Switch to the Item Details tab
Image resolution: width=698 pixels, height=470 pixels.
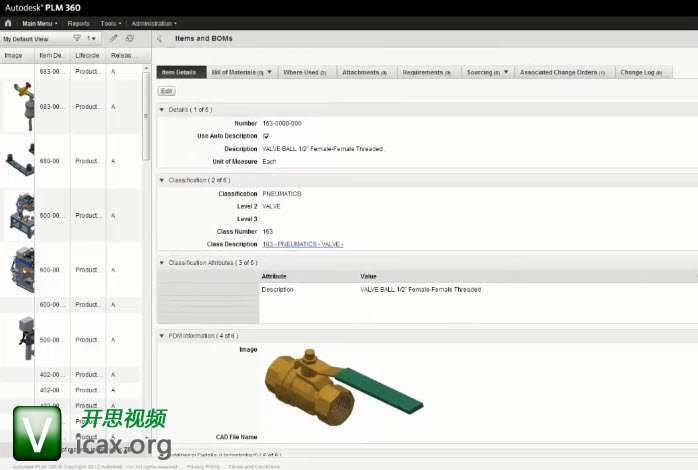click(x=181, y=72)
